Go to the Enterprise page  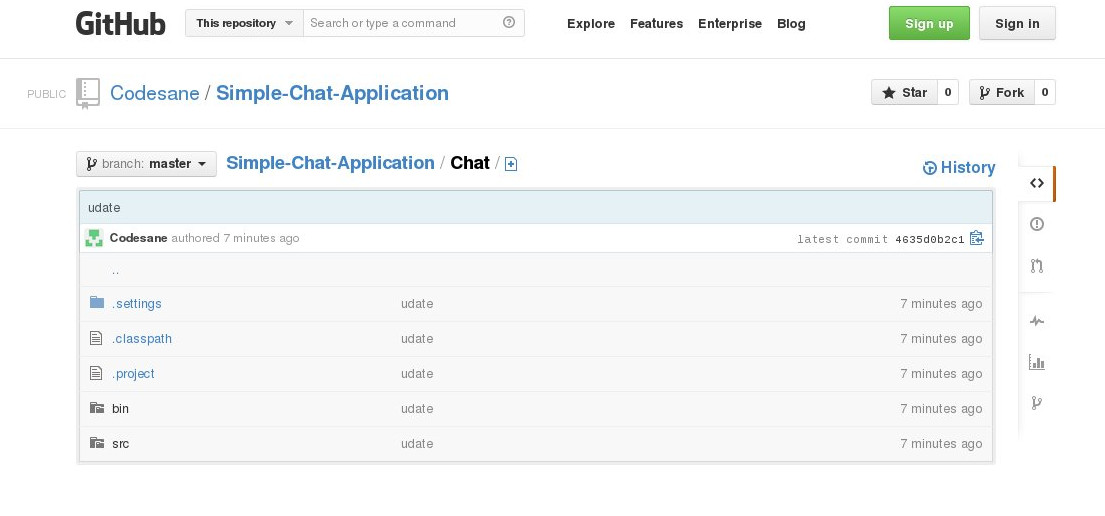pyautogui.click(x=729, y=23)
